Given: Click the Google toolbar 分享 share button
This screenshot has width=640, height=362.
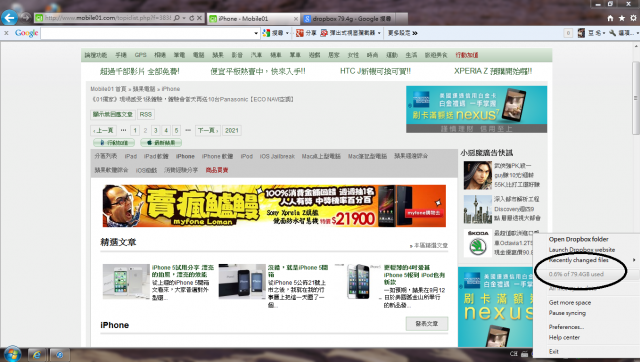Looking at the screenshot, I should click(306, 33).
